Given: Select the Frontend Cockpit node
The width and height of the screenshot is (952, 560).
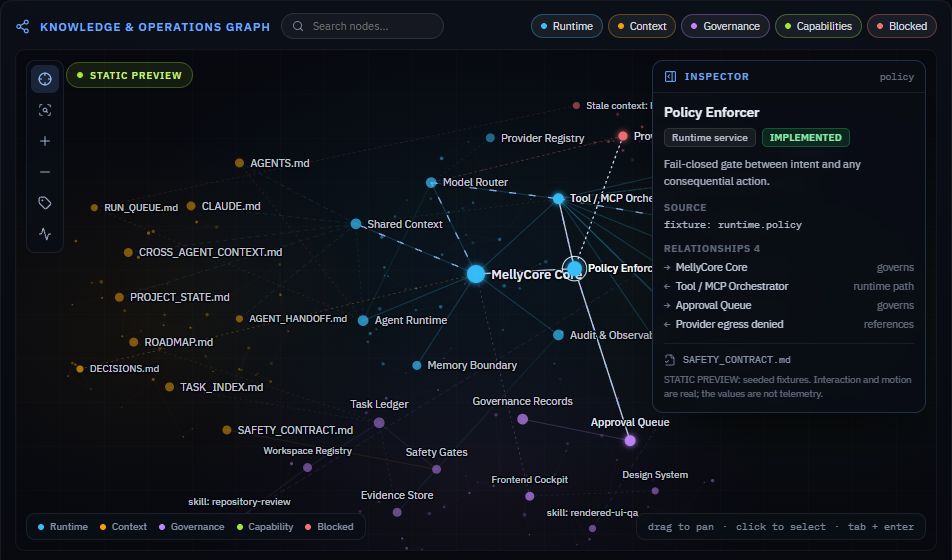Looking at the screenshot, I should tap(529, 496).
